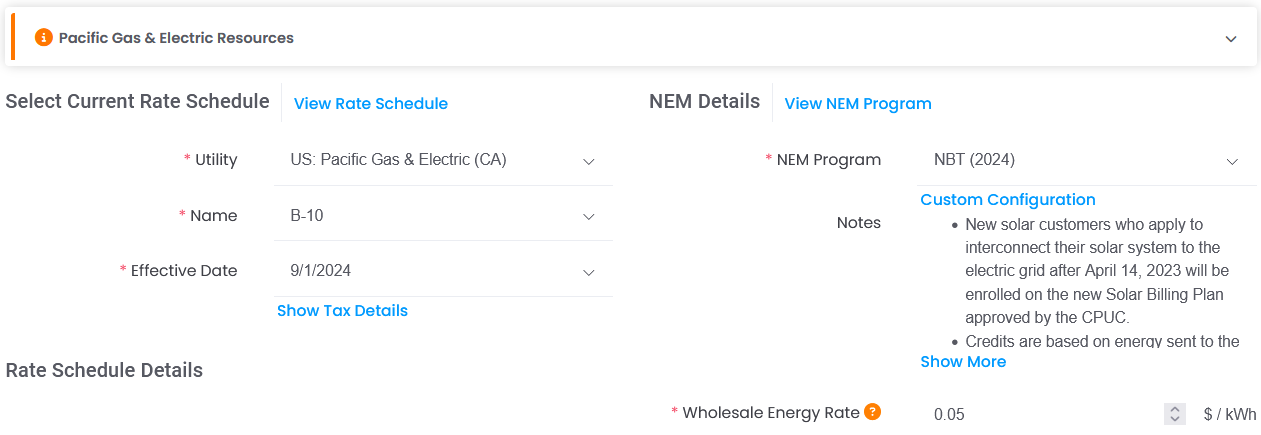Image resolution: width=1261 pixels, height=435 pixels.
Task: Increase Wholesale Energy Rate with the up stepper arrow
Action: click(1175, 409)
